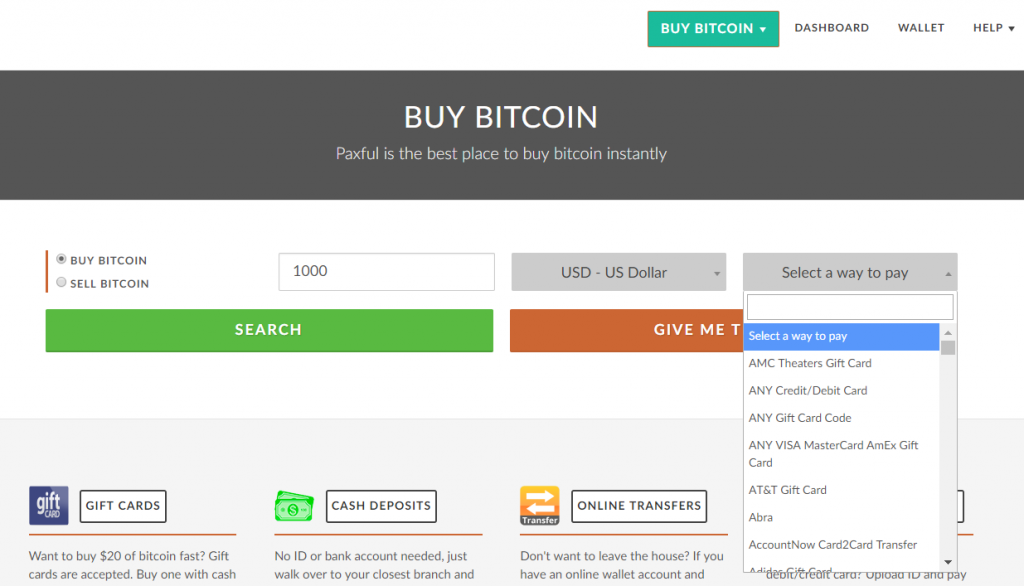
Task: Collapse the Select a way to pay dropdown
Action: [850, 272]
